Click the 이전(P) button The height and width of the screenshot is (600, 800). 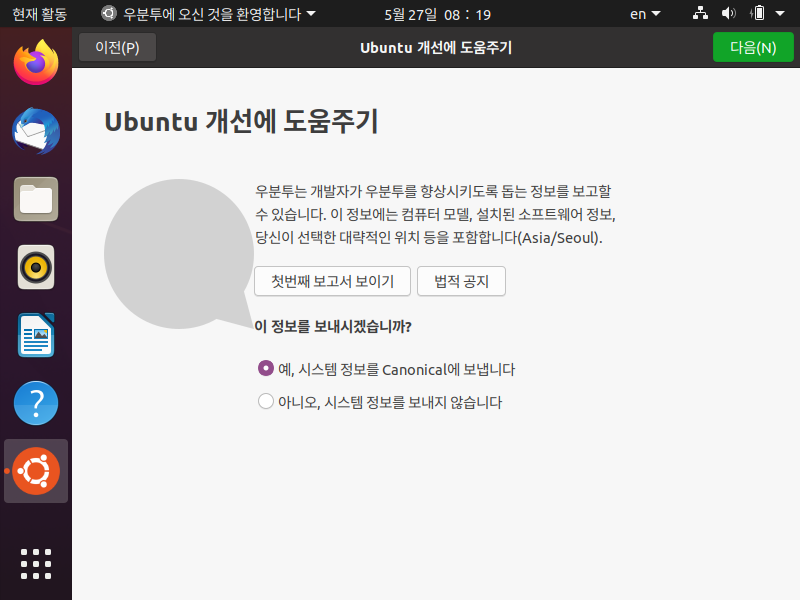(x=117, y=47)
